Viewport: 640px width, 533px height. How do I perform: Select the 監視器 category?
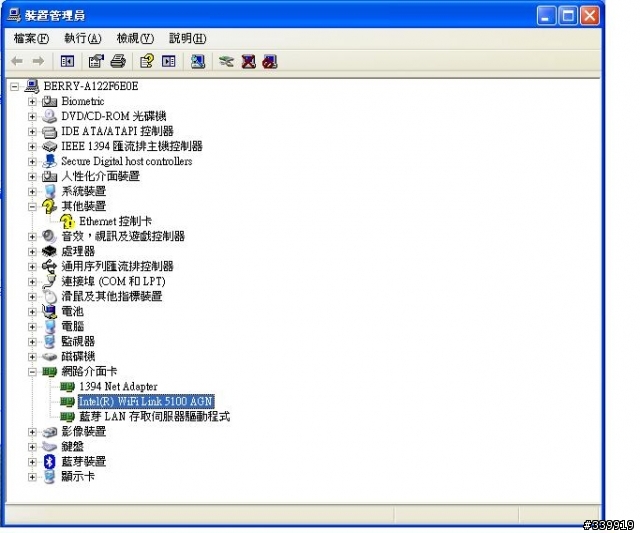click(x=78, y=342)
